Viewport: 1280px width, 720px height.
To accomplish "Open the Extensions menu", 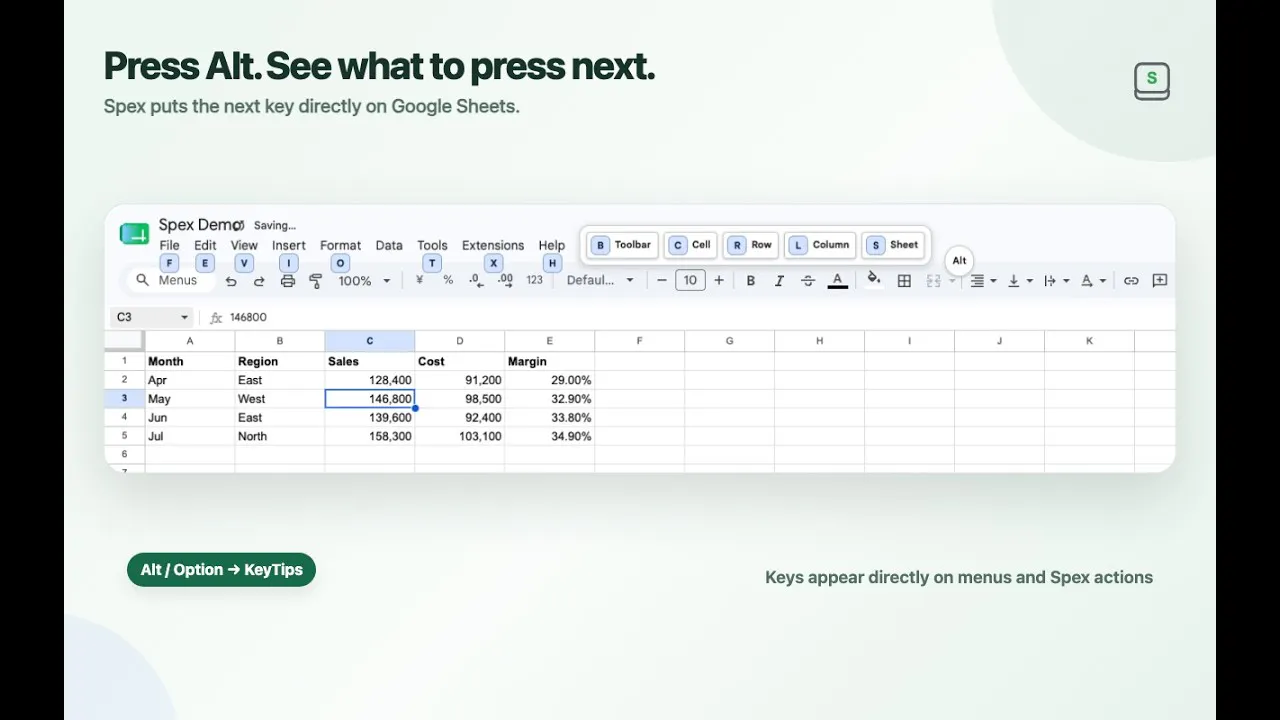I will click(493, 245).
